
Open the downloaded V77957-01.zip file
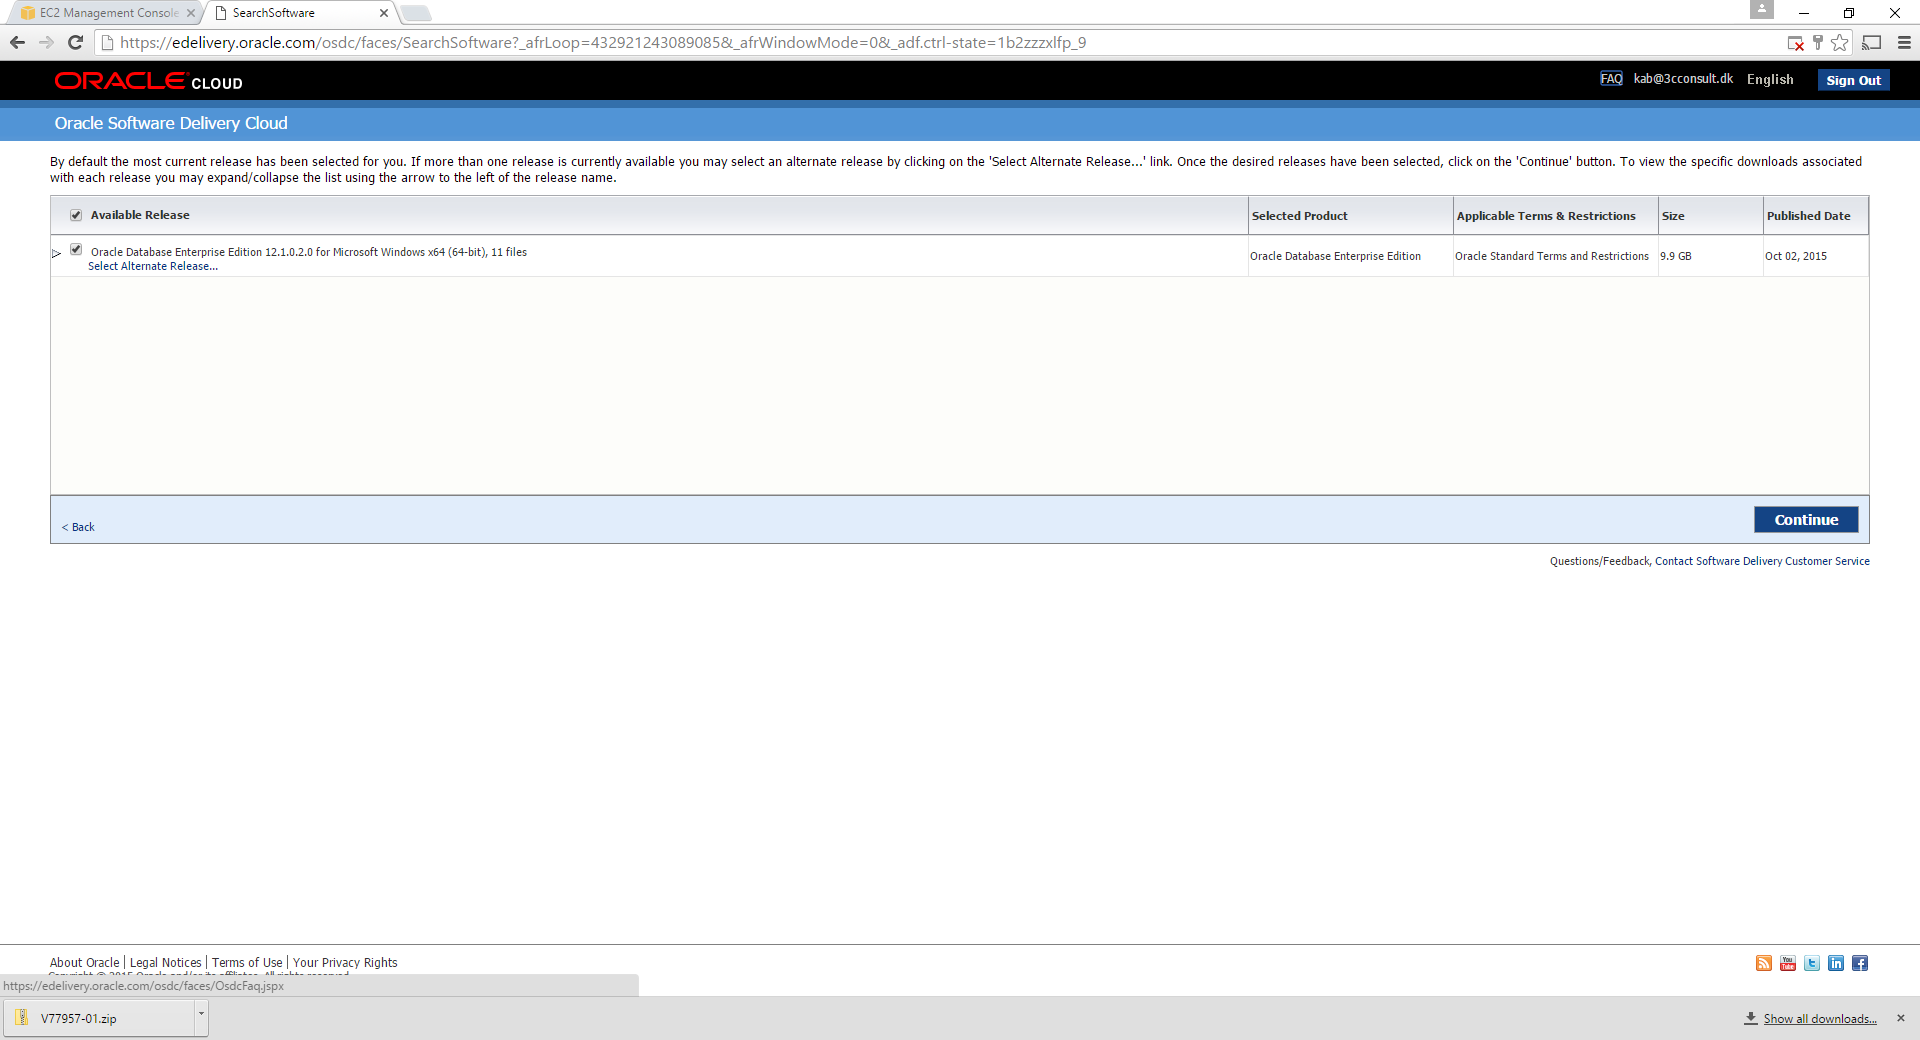pyautogui.click(x=98, y=1018)
